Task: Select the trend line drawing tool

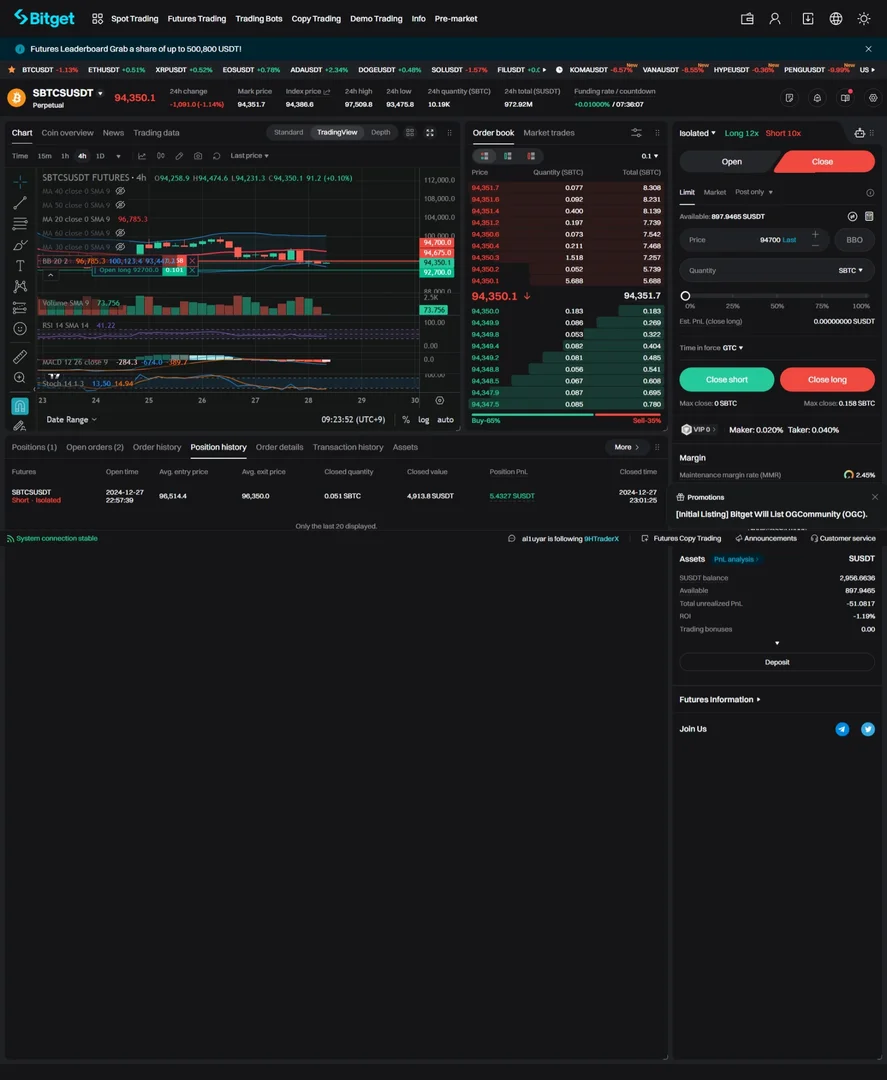Action: pyautogui.click(x=20, y=202)
